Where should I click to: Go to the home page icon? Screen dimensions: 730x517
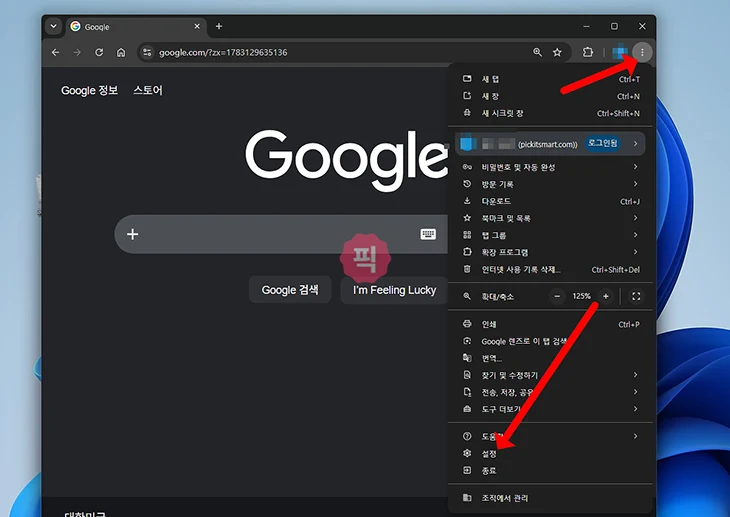pos(121,52)
